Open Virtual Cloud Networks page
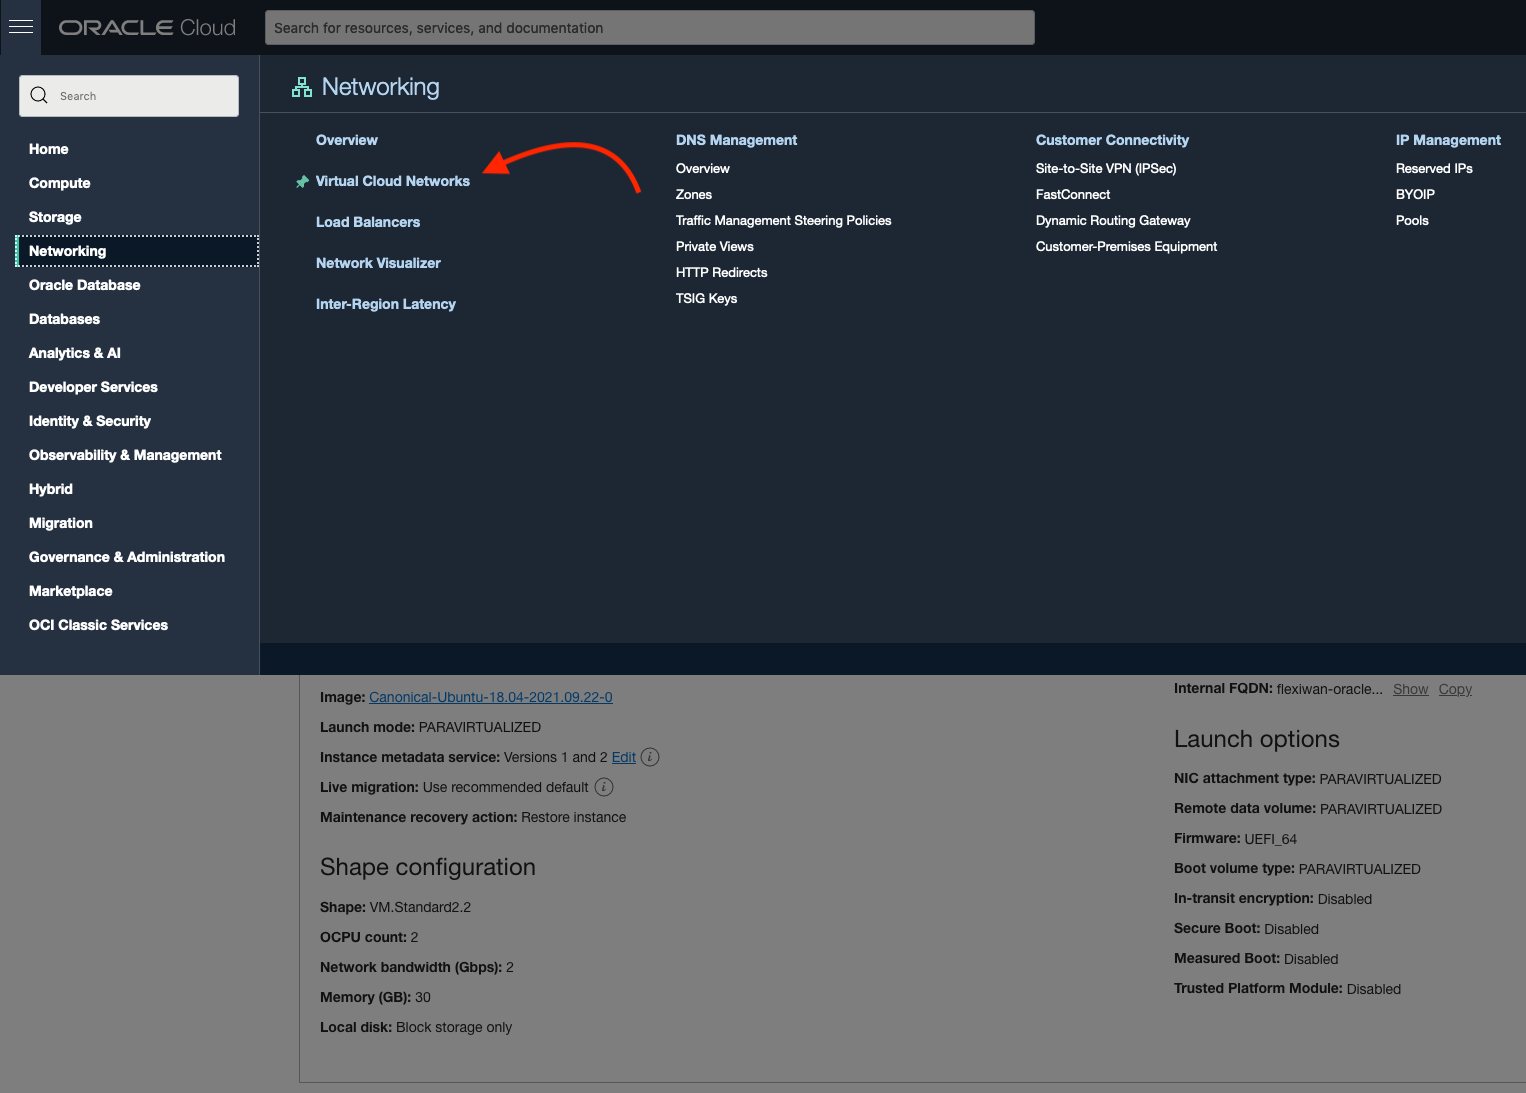 click(x=393, y=181)
